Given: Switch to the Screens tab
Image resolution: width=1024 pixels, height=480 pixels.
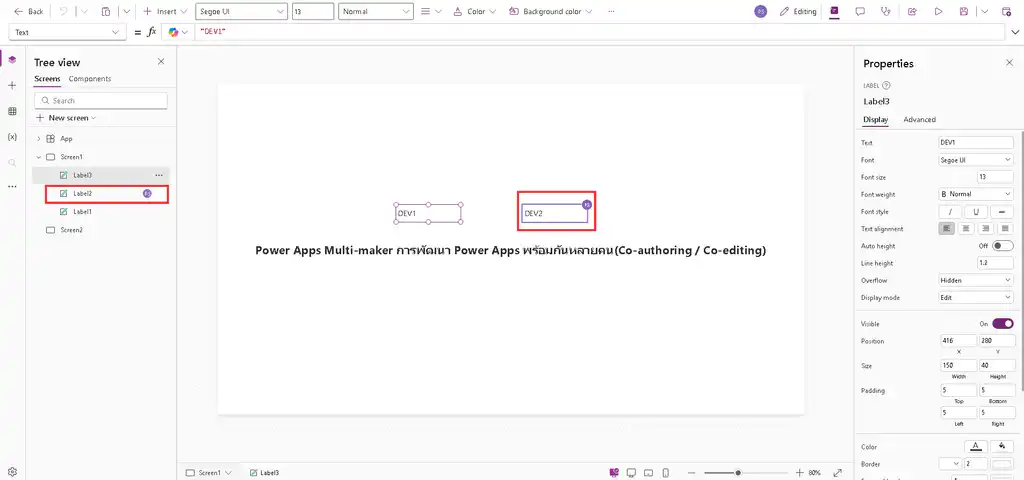Looking at the screenshot, I should 47,79.
